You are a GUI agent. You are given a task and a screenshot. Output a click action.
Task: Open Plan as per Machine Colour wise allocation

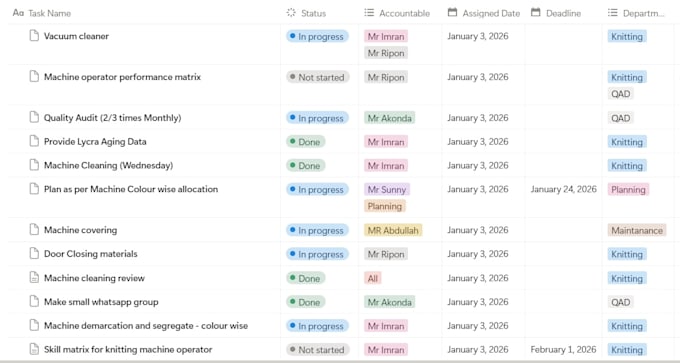coord(131,189)
